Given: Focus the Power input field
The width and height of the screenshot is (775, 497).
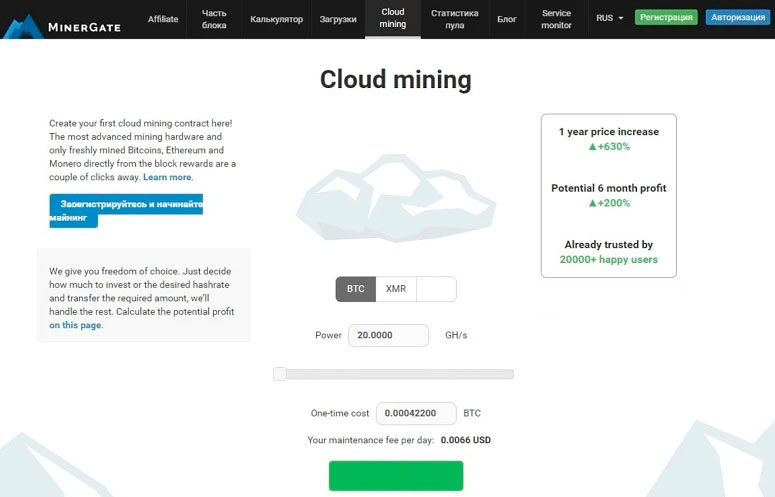Looking at the screenshot, I should pos(388,335).
